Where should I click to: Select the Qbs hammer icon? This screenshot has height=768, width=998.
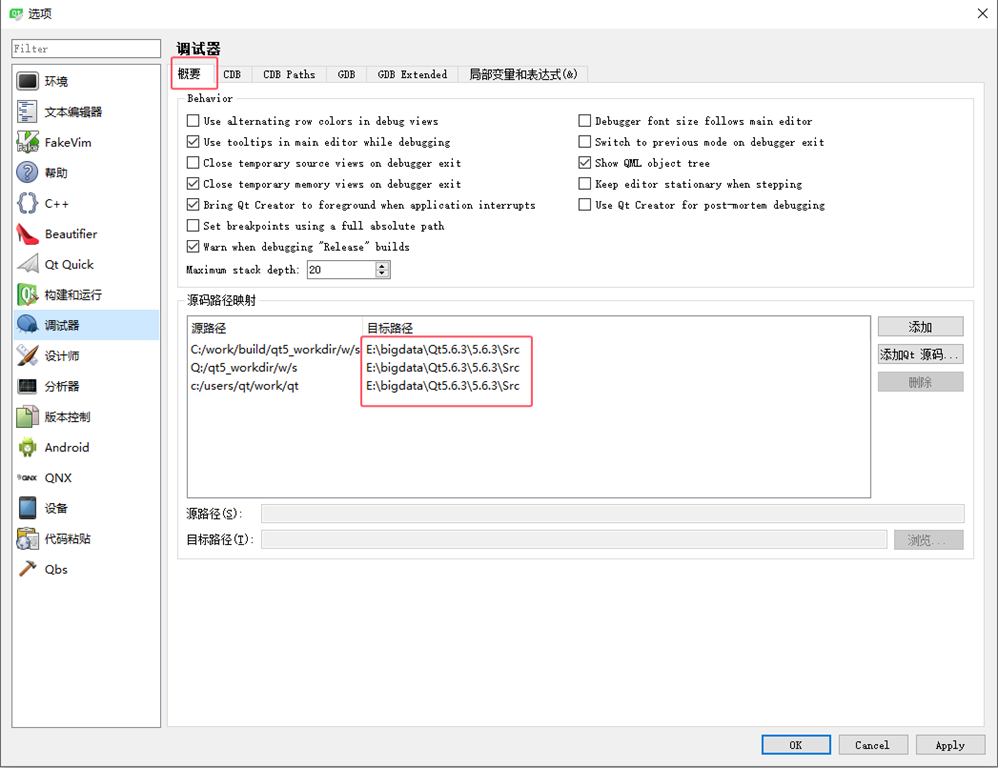click(27, 569)
